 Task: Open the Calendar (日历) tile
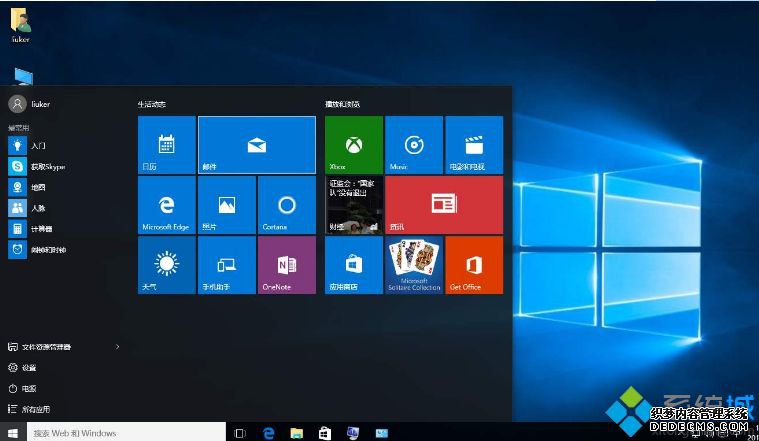tap(167, 144)
